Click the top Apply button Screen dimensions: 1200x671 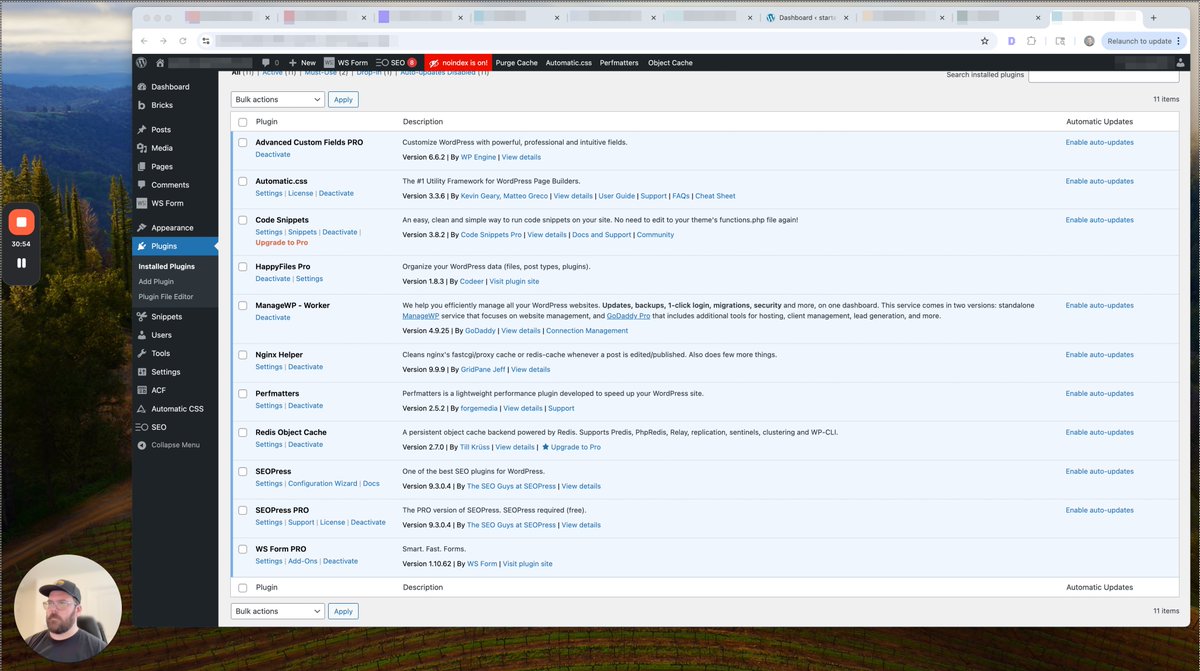pyautogui.click(x=343, y=100)
